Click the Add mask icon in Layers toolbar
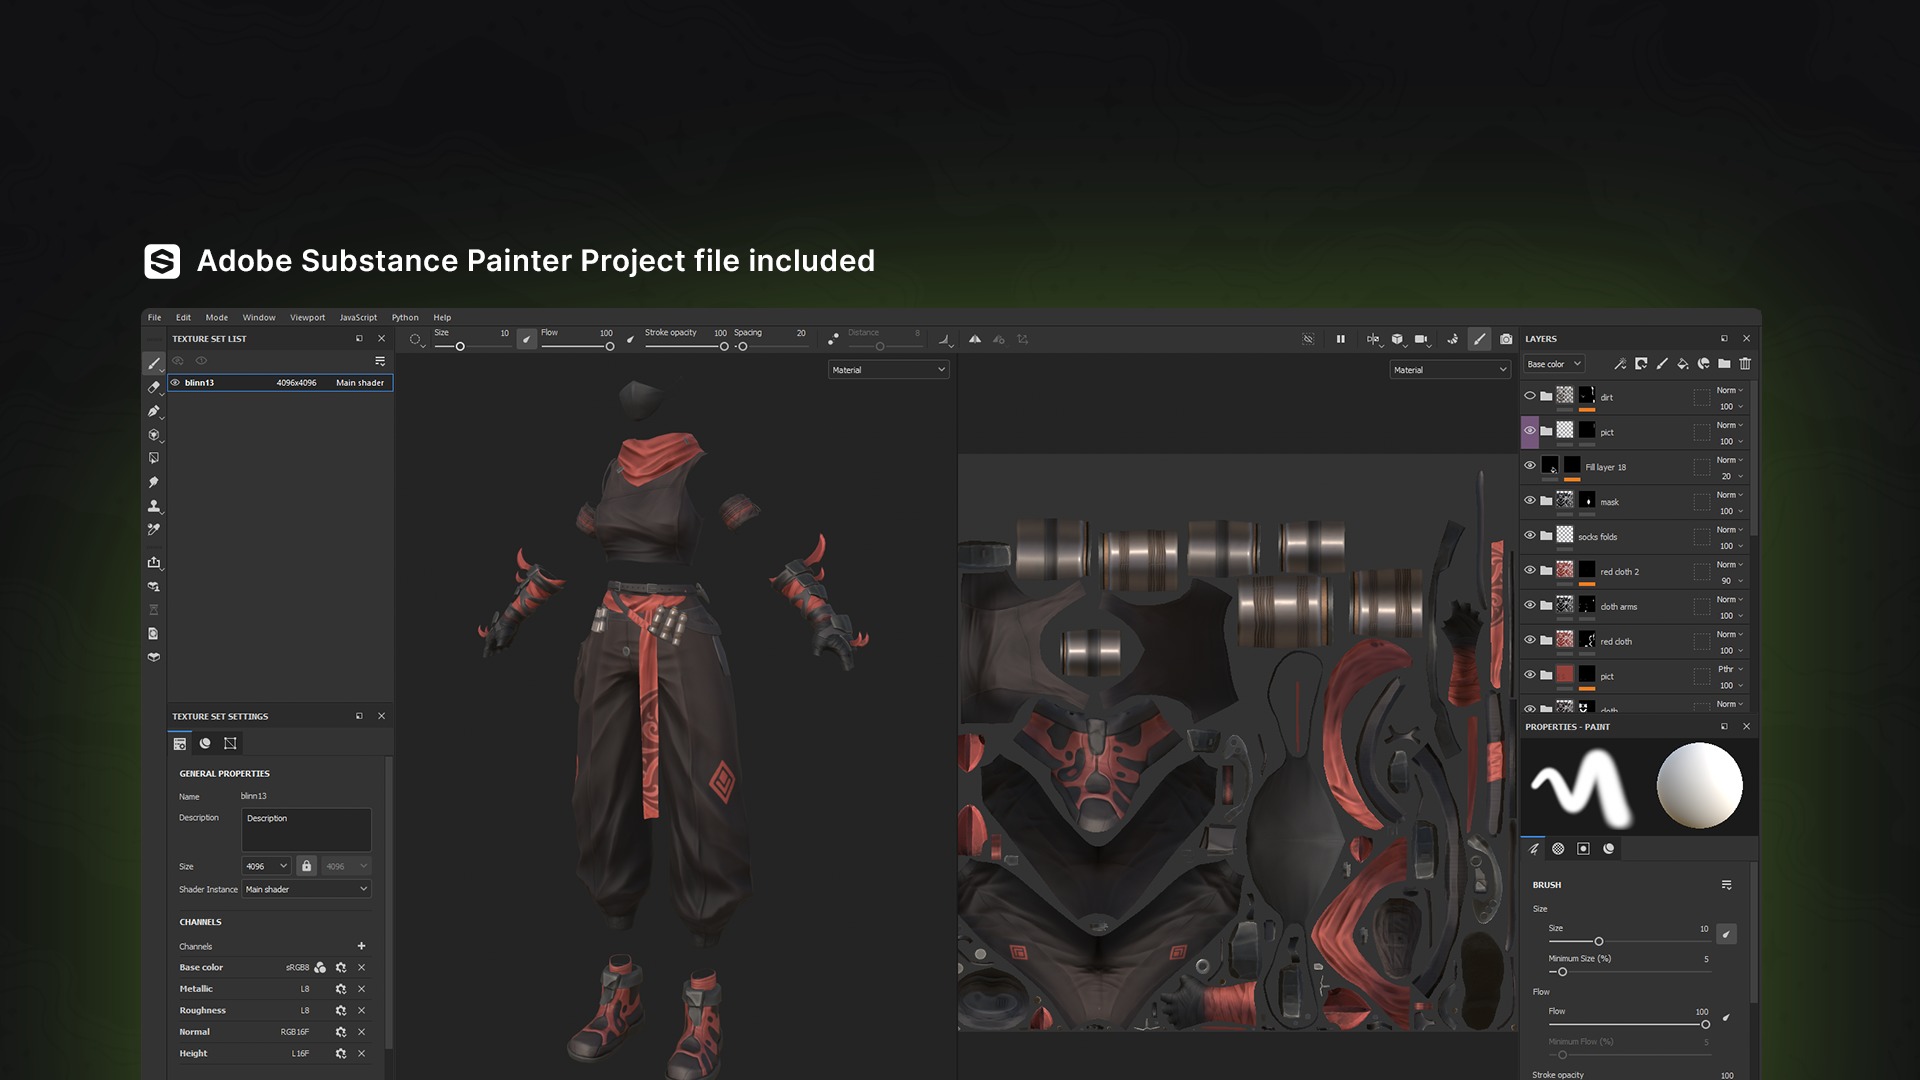The width and height of the screenshot is (1920, 1080). [x=1641, y=364]
